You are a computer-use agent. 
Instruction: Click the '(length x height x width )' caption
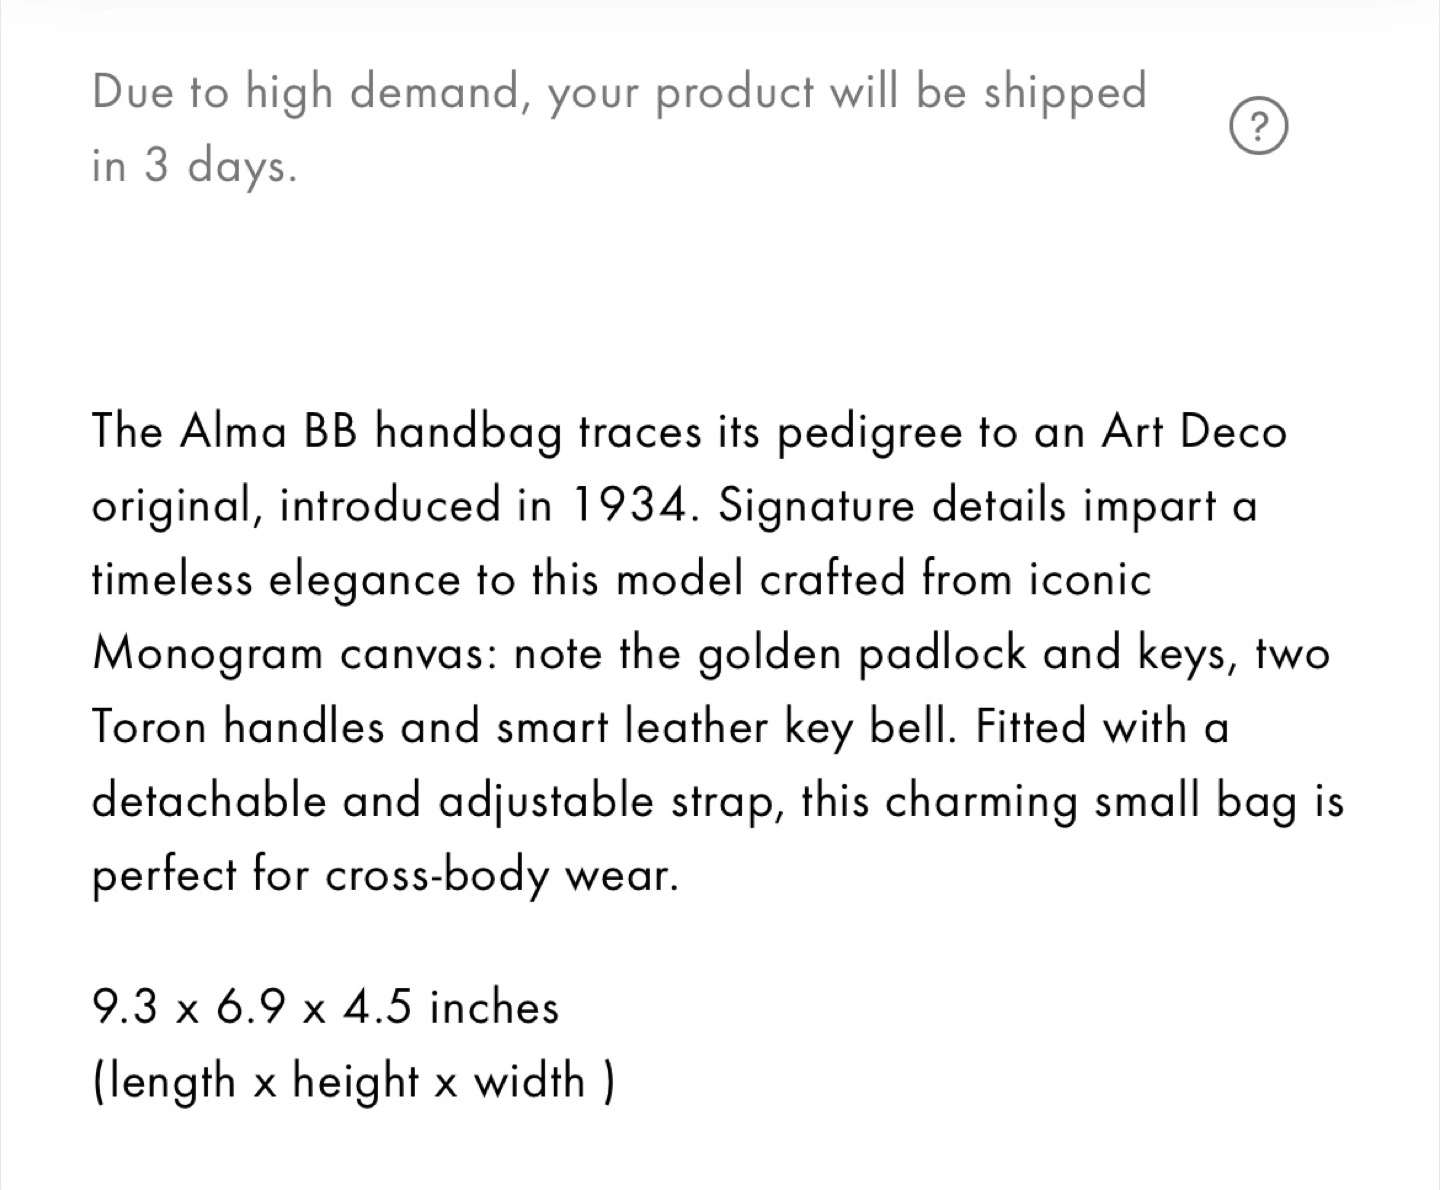[353, 1082]
